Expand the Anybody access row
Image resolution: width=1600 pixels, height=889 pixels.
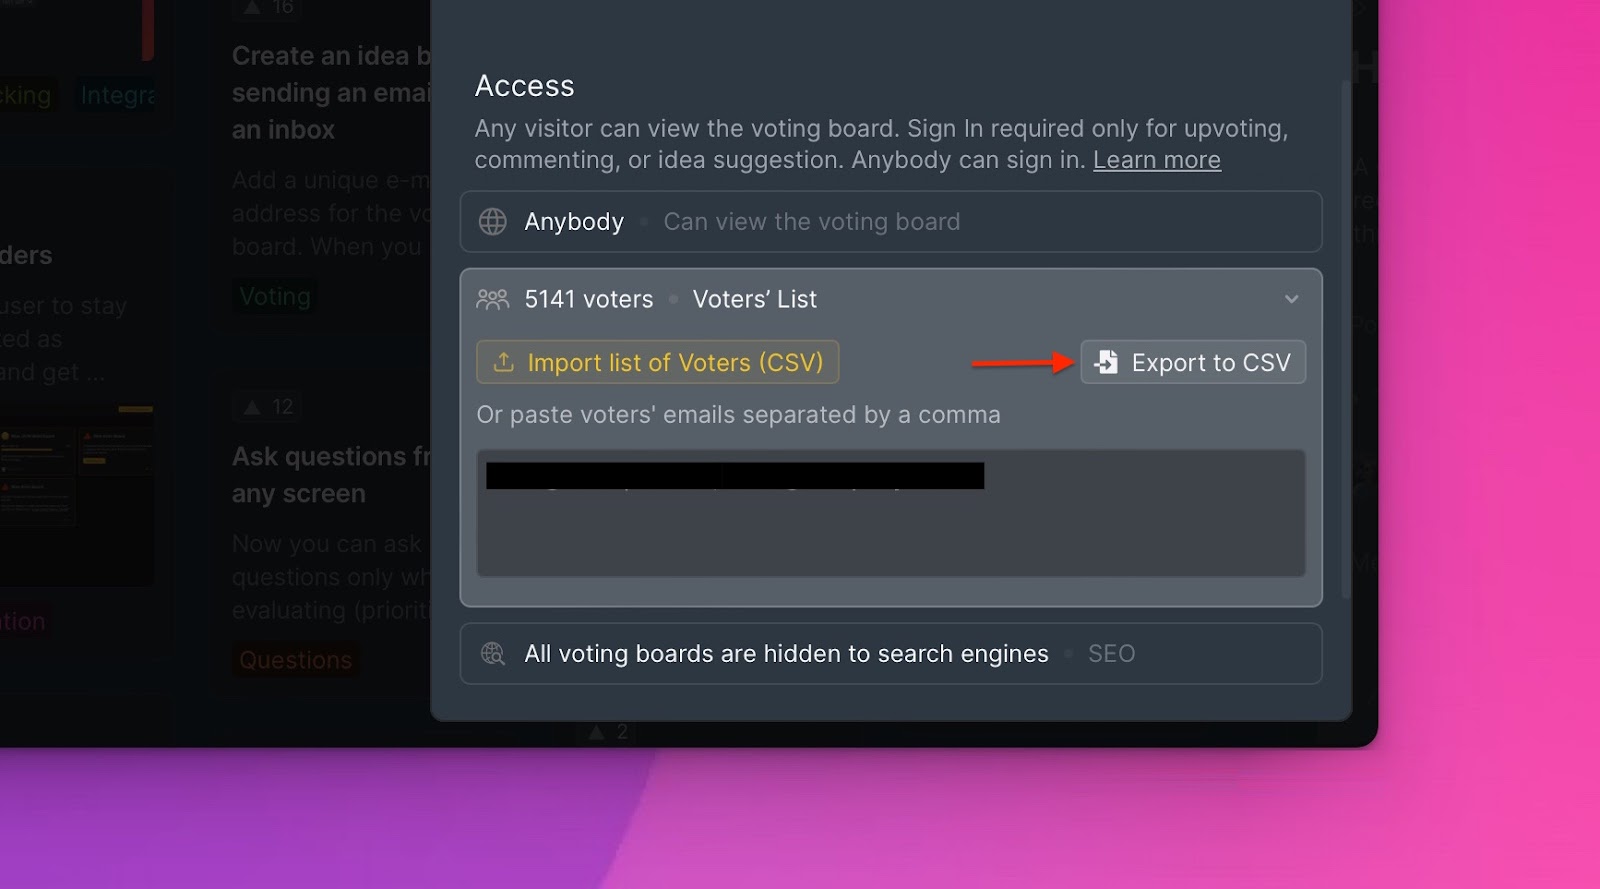point(890,222)
